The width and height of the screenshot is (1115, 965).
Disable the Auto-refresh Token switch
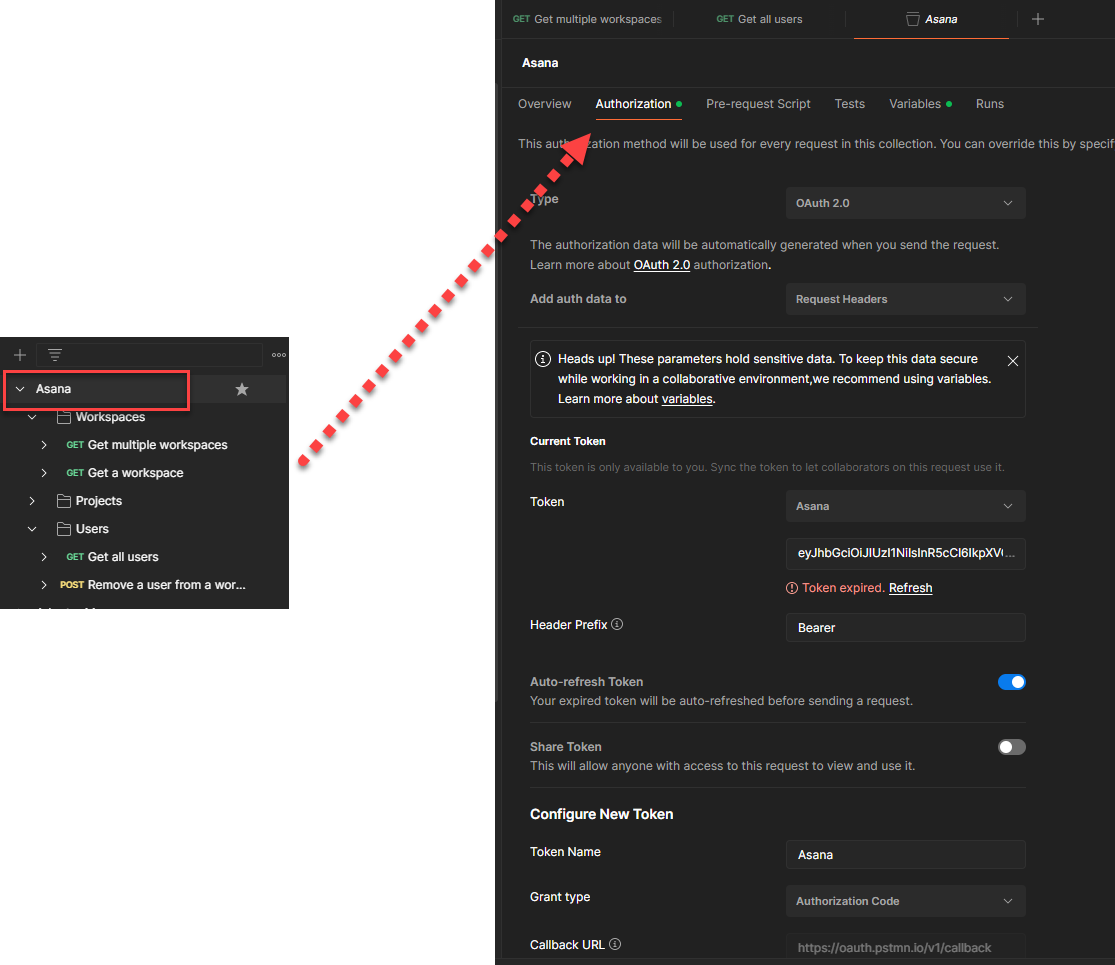tap(1011, 682)
